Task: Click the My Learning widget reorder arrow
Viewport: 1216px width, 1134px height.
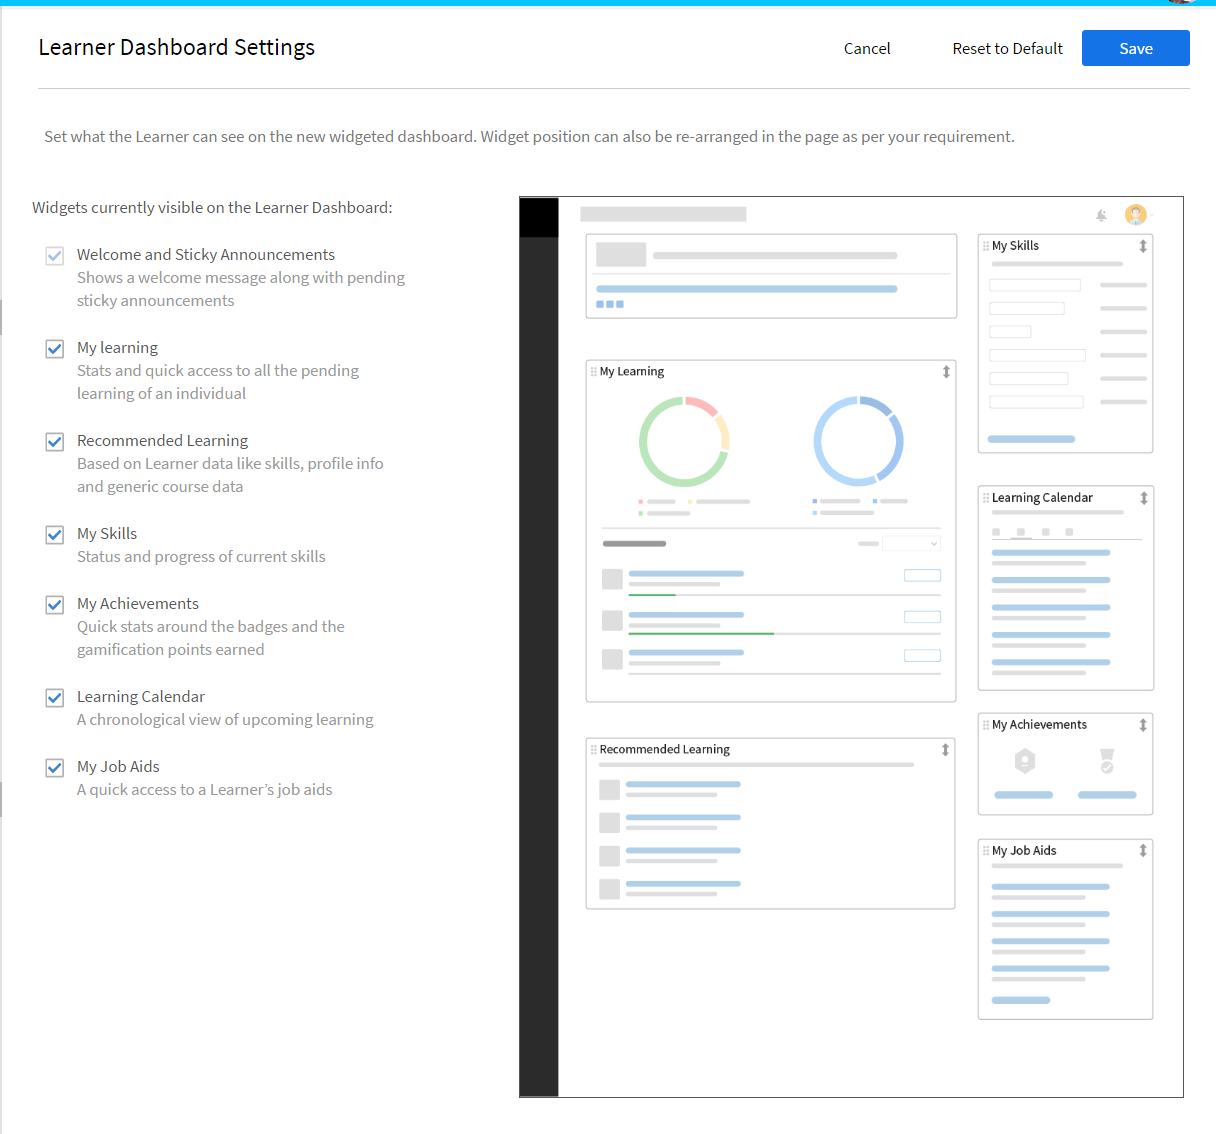Action: click(946, 372)
